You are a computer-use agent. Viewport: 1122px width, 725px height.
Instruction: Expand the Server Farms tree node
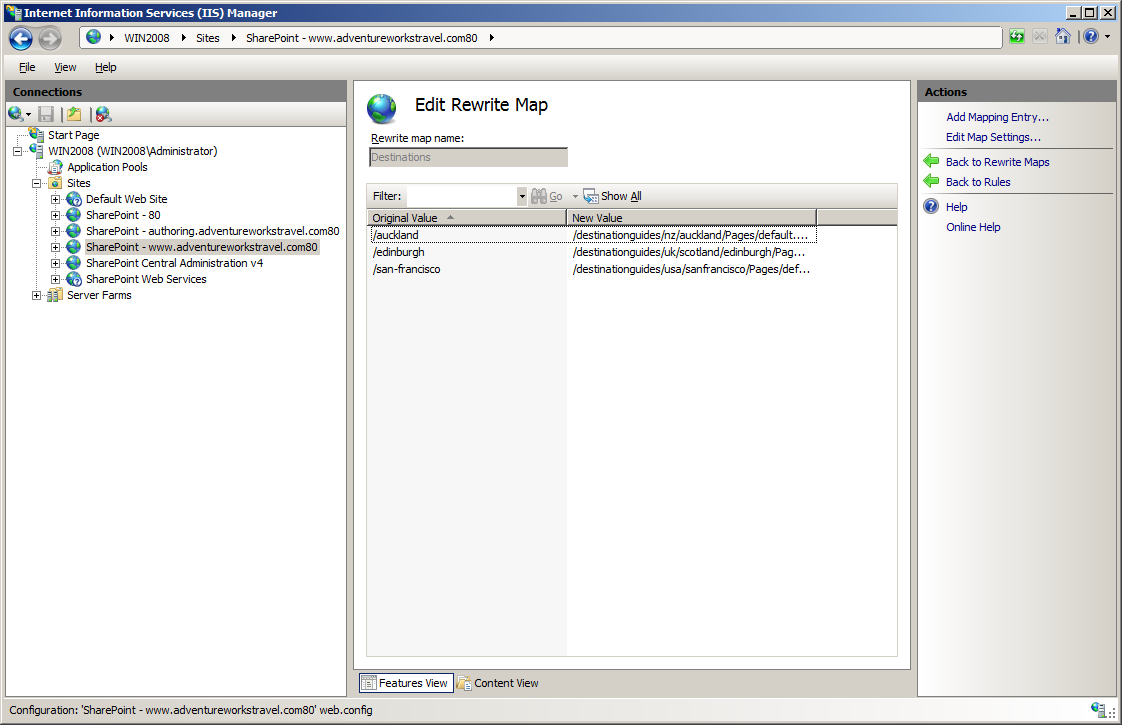tap(36, 295)
